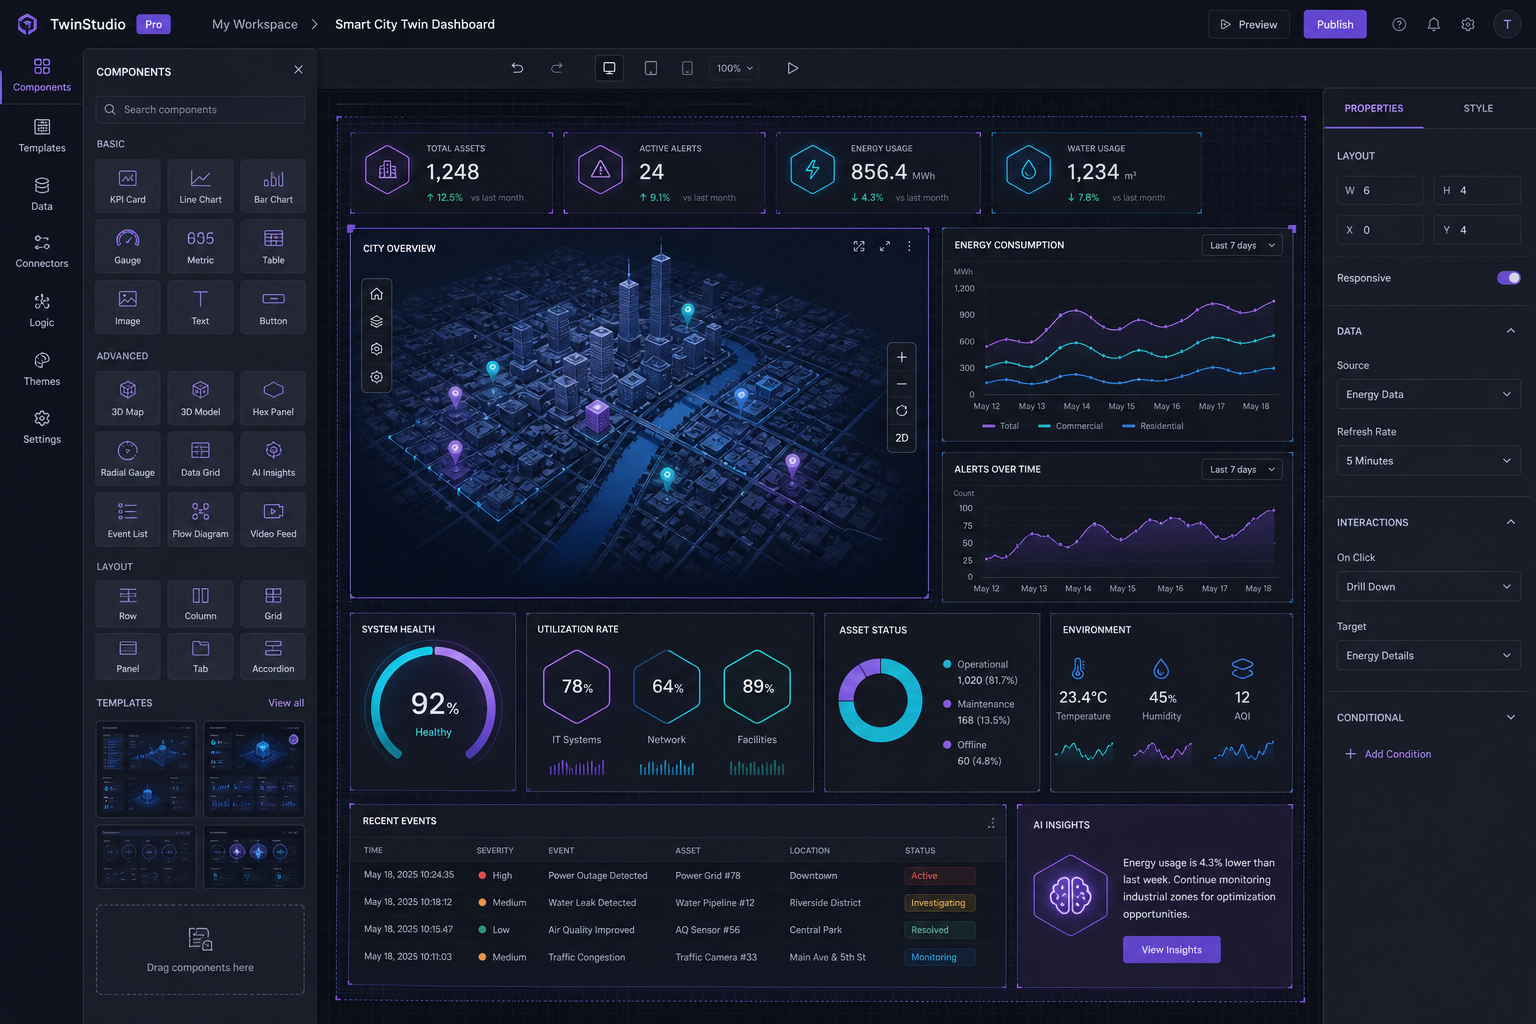Open the Source dropdown showing Energy Data
The height and width of the screenshot is (1024, 1536).
[1428, 394]
